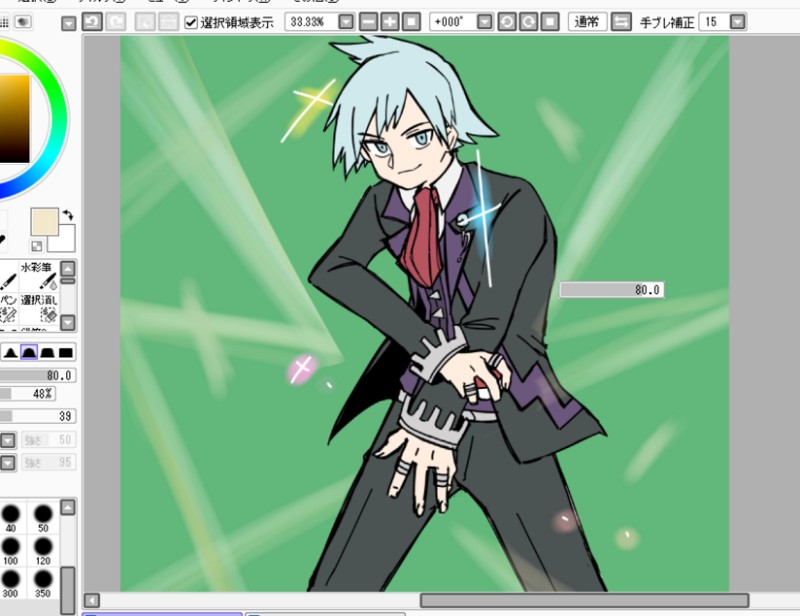
Task: Open dropdown beside 強さ 95 field
Action: click(x=8, y=462)
